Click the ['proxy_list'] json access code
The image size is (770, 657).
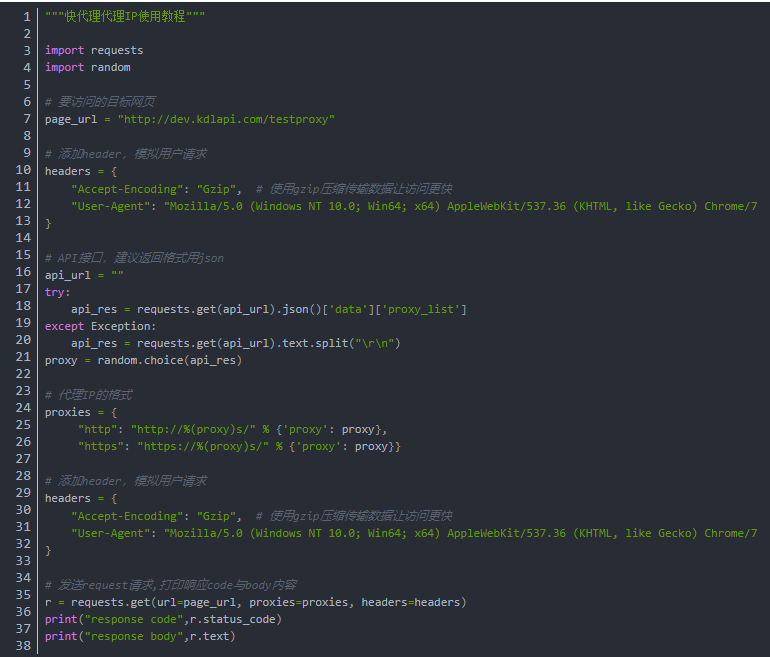421,309
